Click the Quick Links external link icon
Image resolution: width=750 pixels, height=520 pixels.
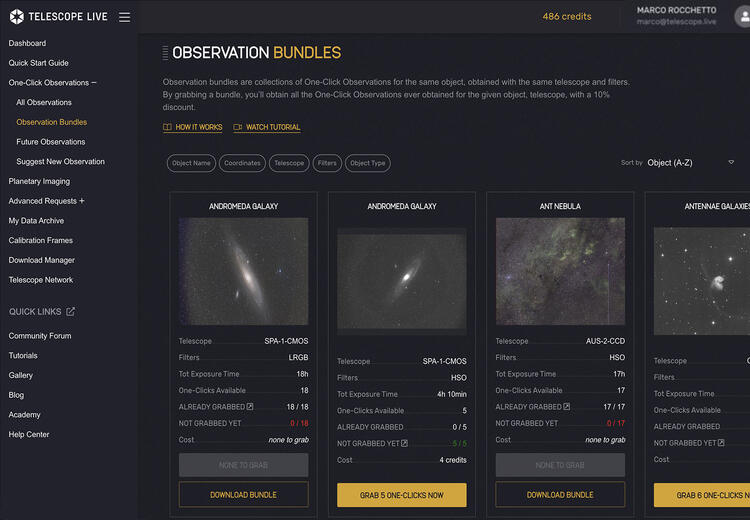click(x=70, y=311)
